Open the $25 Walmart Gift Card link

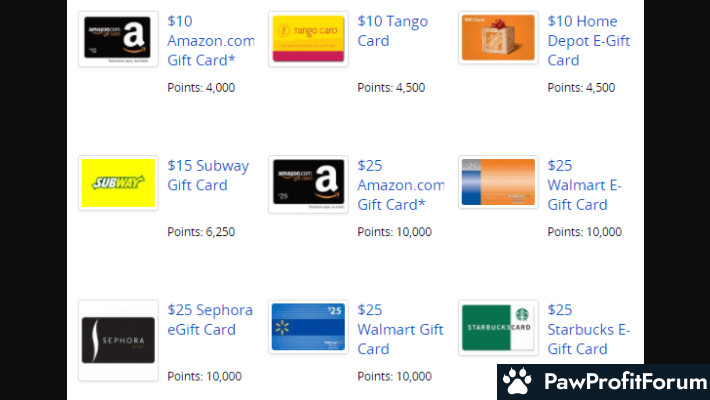tap(400, 329)
